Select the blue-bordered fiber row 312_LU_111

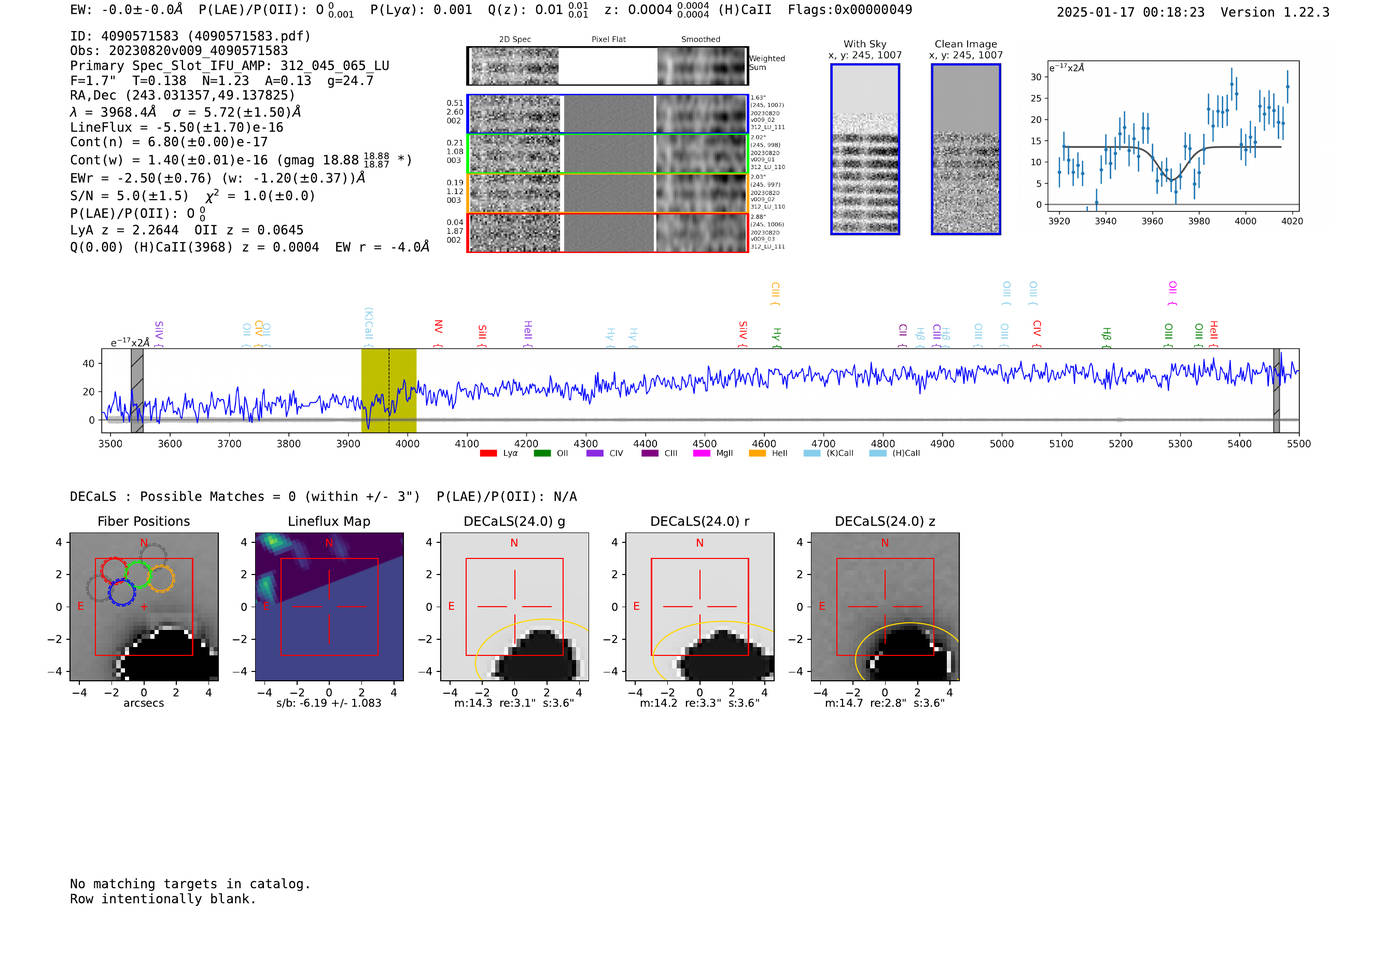point(608,114)
